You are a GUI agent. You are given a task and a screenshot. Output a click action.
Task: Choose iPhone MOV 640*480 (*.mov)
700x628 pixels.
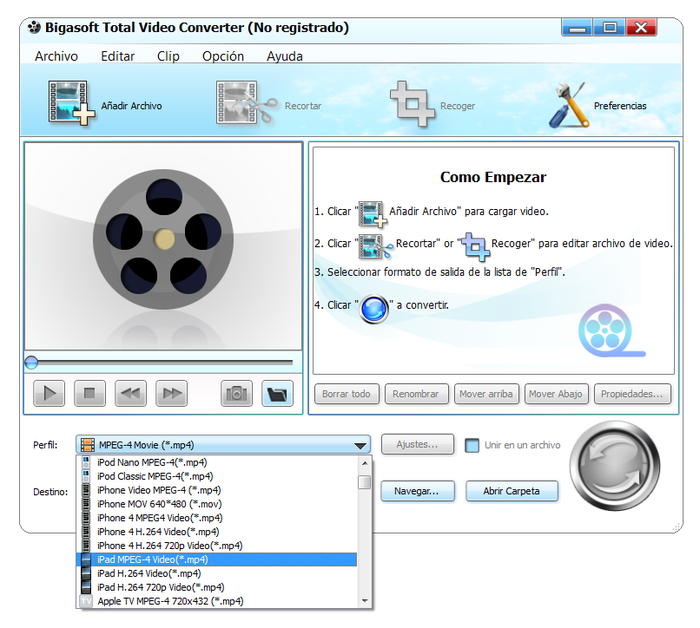pos(217,504)
